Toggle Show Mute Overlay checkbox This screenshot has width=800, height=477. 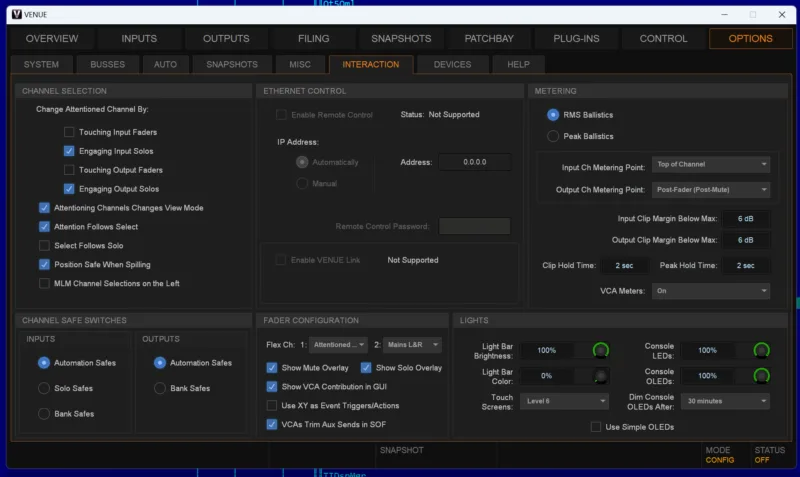tap(272, 368)
